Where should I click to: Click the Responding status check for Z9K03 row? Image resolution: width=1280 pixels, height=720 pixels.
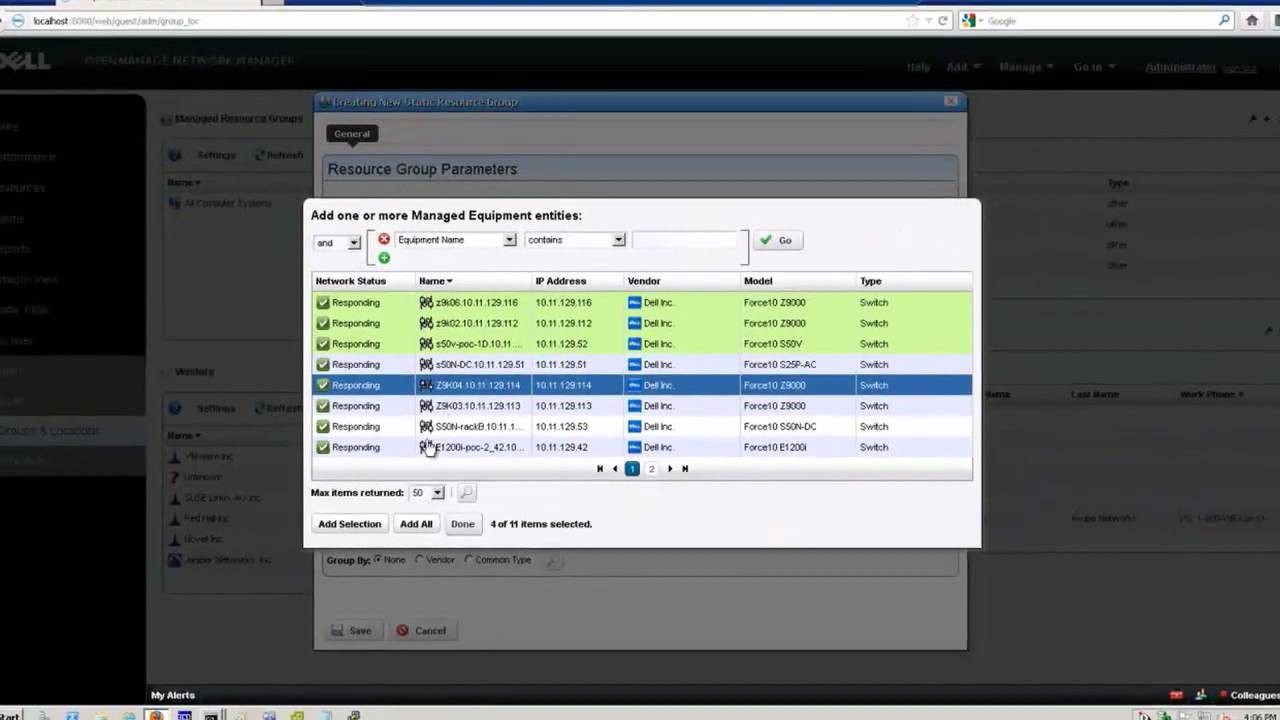323,406
